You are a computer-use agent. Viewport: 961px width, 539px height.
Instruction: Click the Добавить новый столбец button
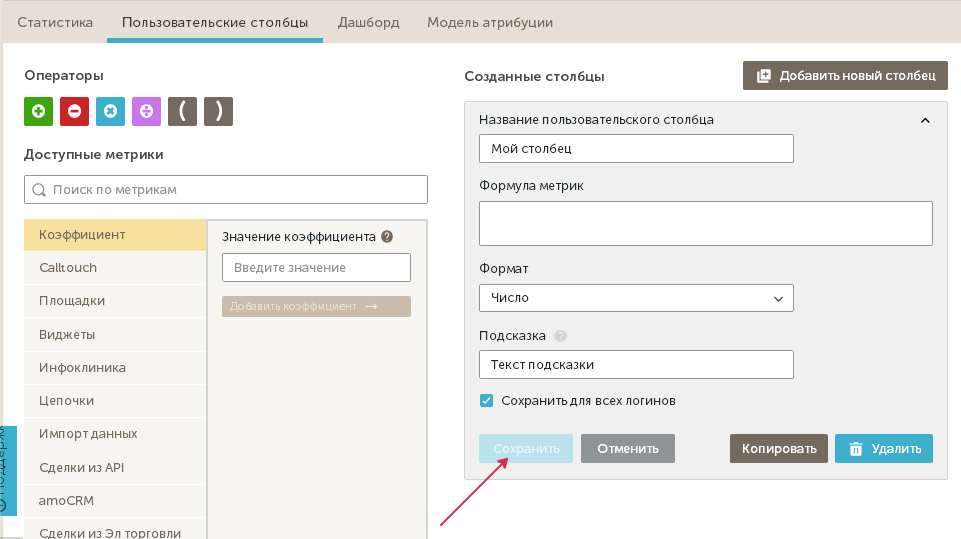(x=845, y=75)
